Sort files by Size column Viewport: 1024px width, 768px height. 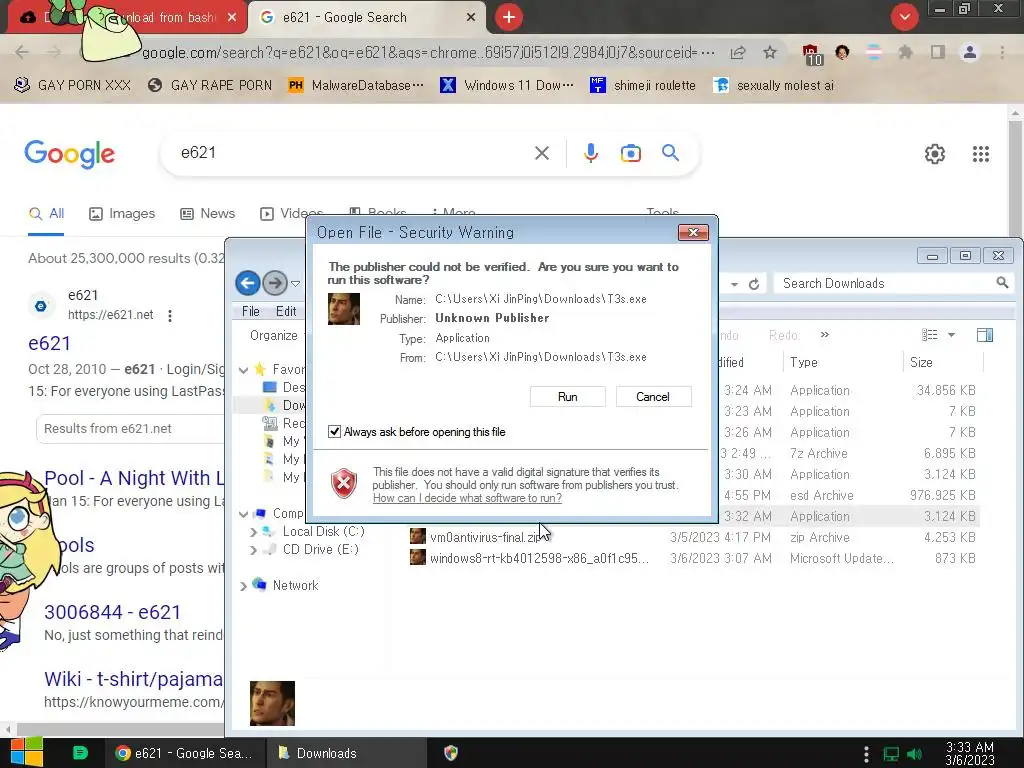921,362
